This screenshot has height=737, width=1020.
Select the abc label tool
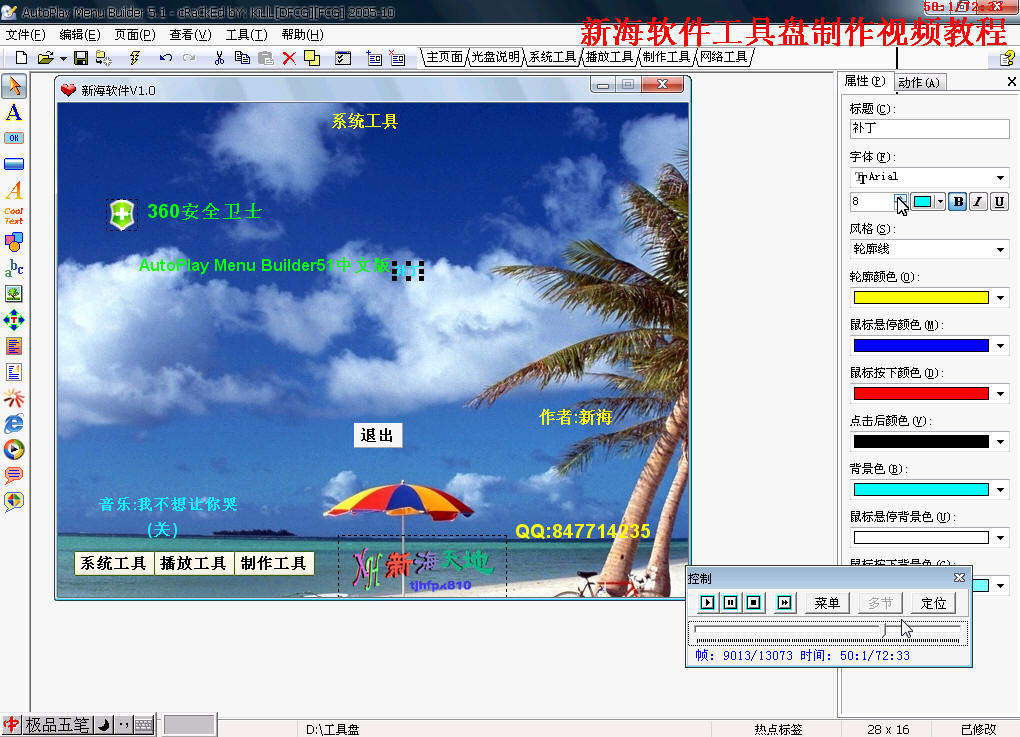pos(14,267)
